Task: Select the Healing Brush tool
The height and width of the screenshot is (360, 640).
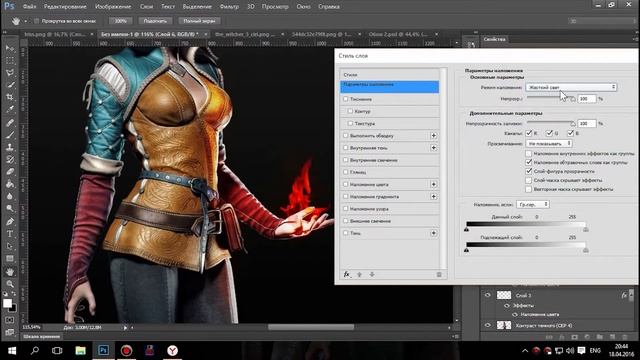Action: (x=10, y=122)
